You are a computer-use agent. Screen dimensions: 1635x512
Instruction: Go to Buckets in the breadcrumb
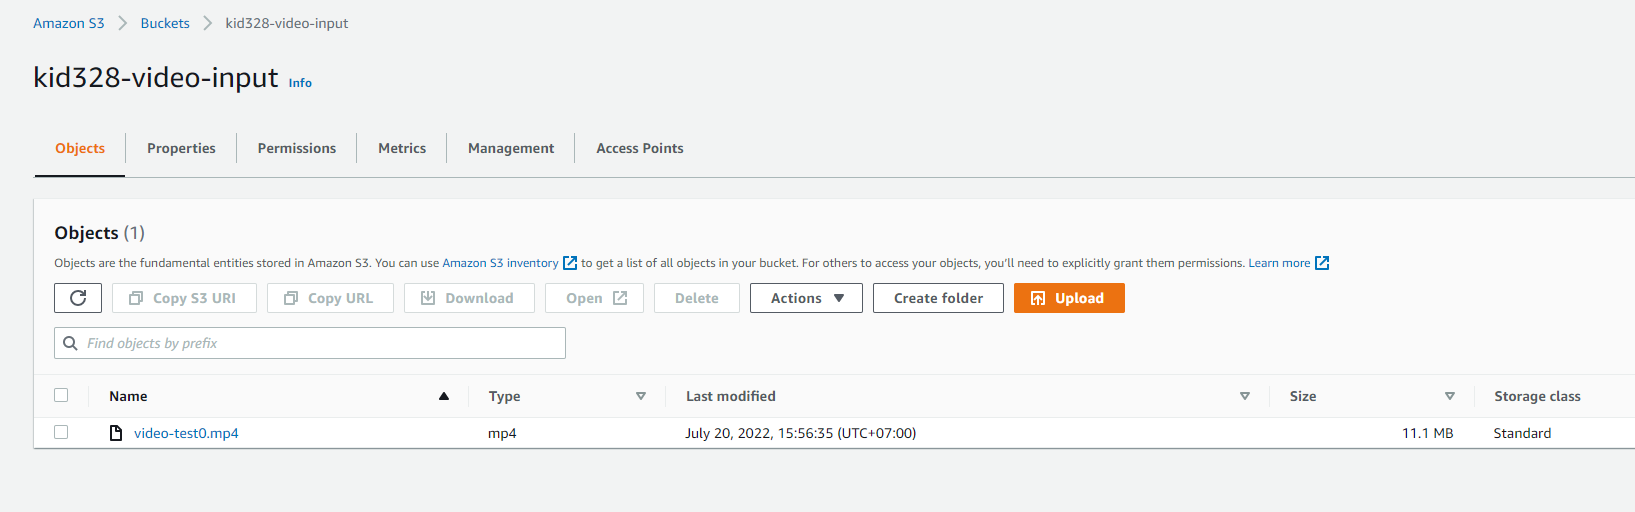(165, 23)
